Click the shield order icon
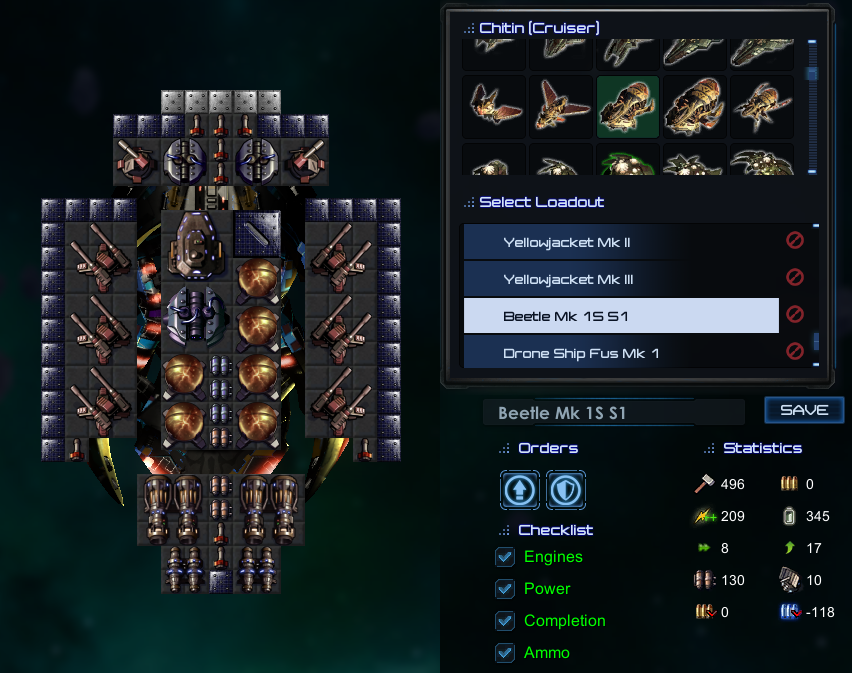Screen dimensions: 852x673 coord(566,490)
